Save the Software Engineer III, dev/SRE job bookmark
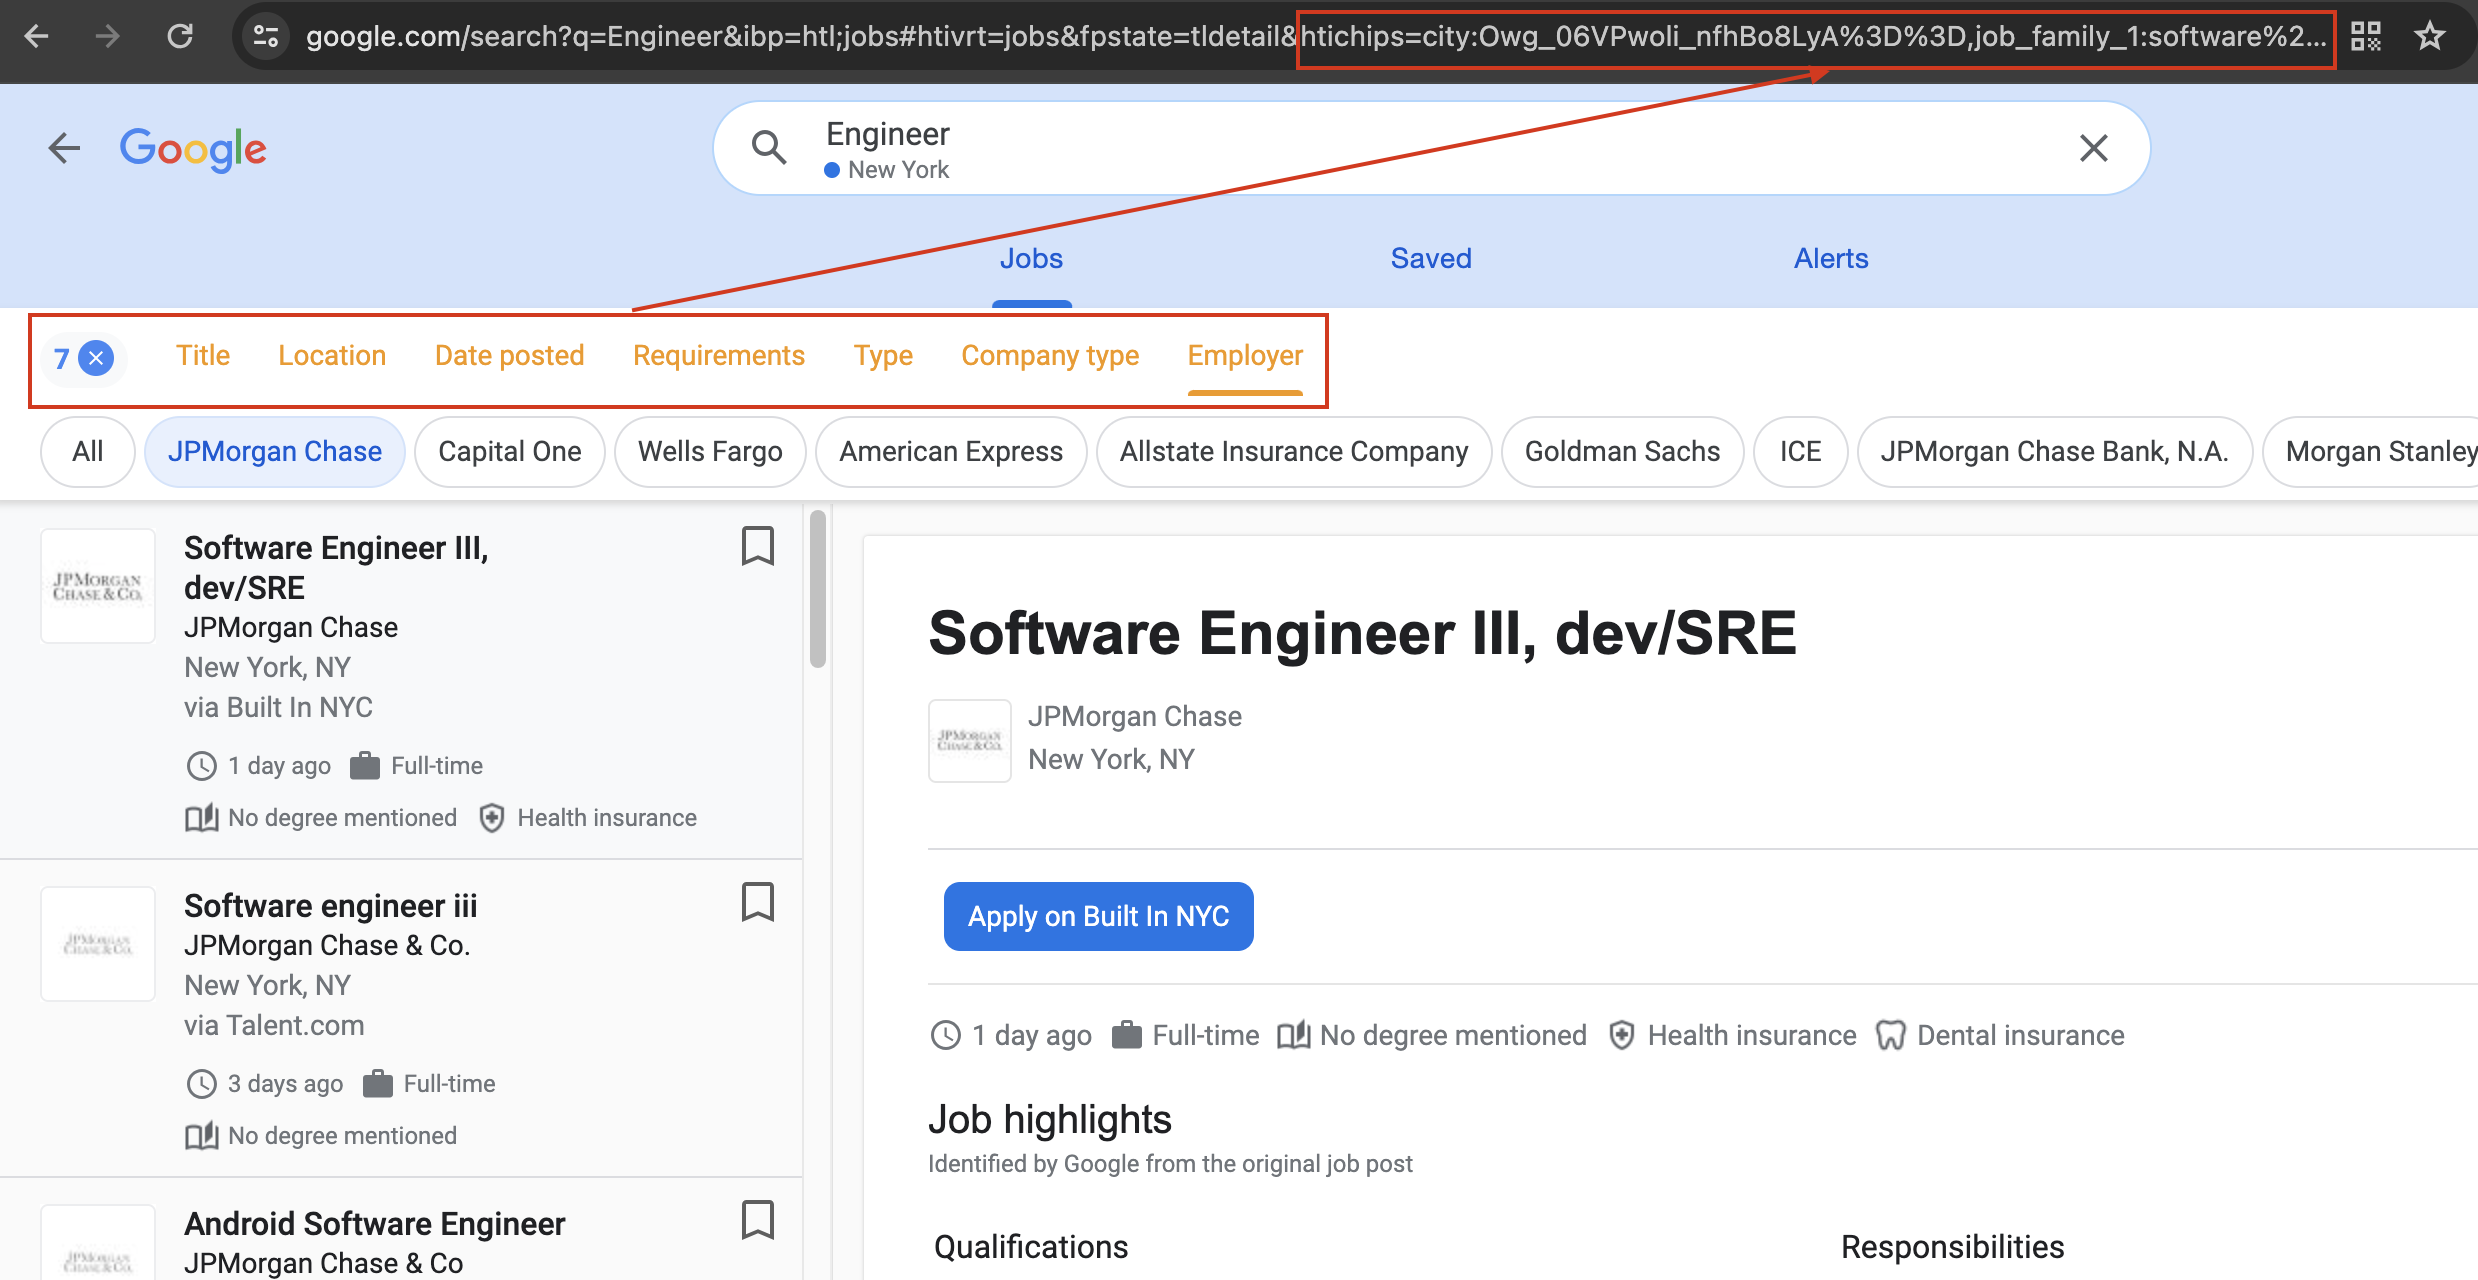Screen dimensions: 2478x1280 [x=757, y=546]
